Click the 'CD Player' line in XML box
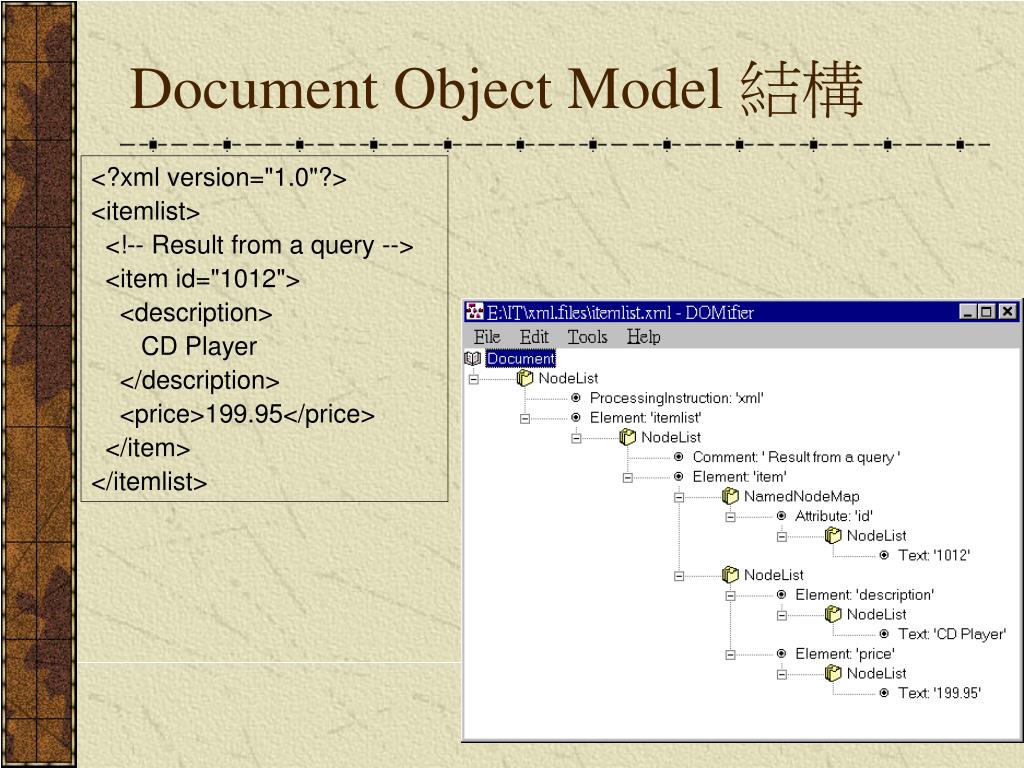Screen dimensions: 1024x768 (199, 347)
